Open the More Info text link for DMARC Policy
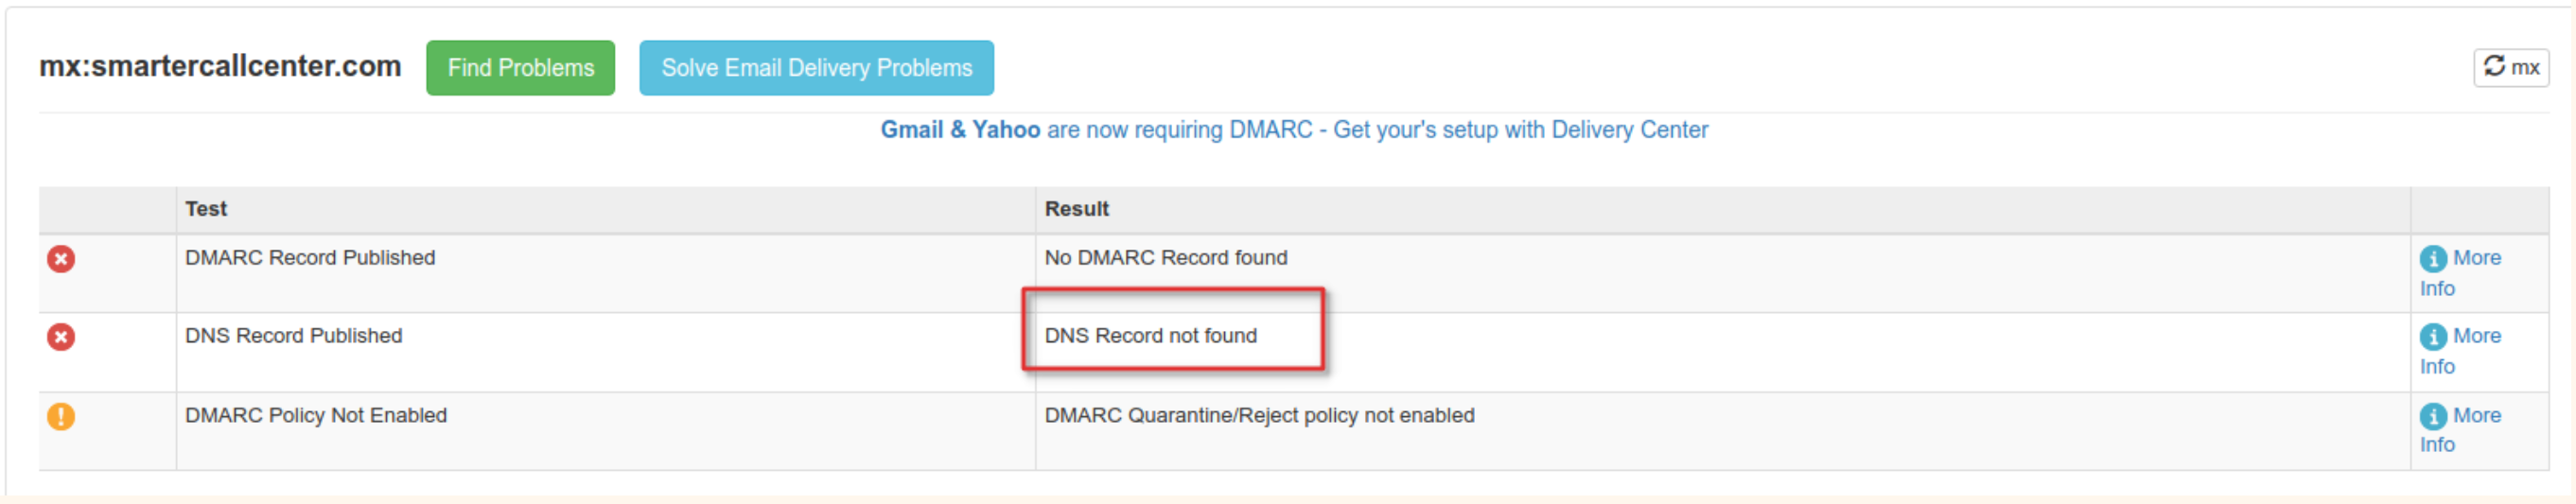The height and width of the screenshot is (504, 2576). [2476, 416]
